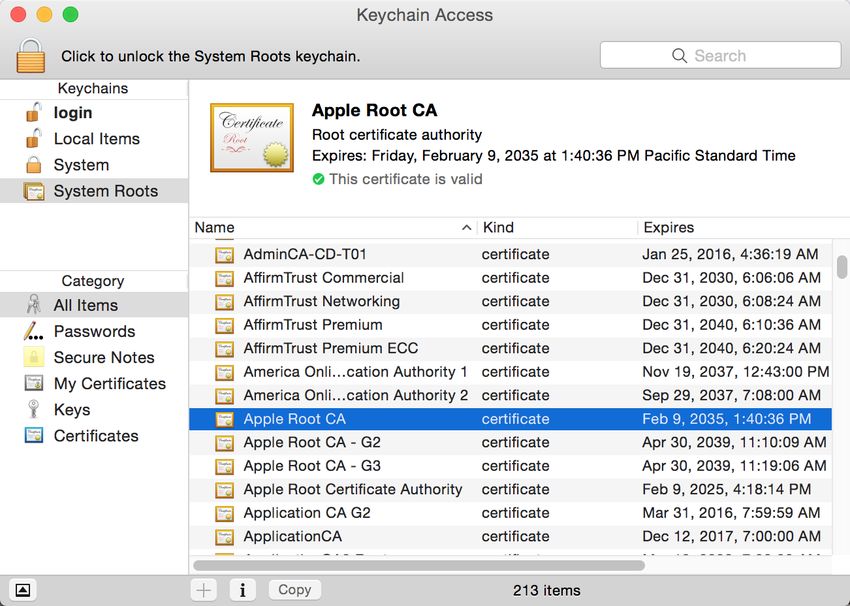Click the Secure Notes yellow note icon
Screen dimensions: 850x606
pyautogui.click(x=34, y=357)
